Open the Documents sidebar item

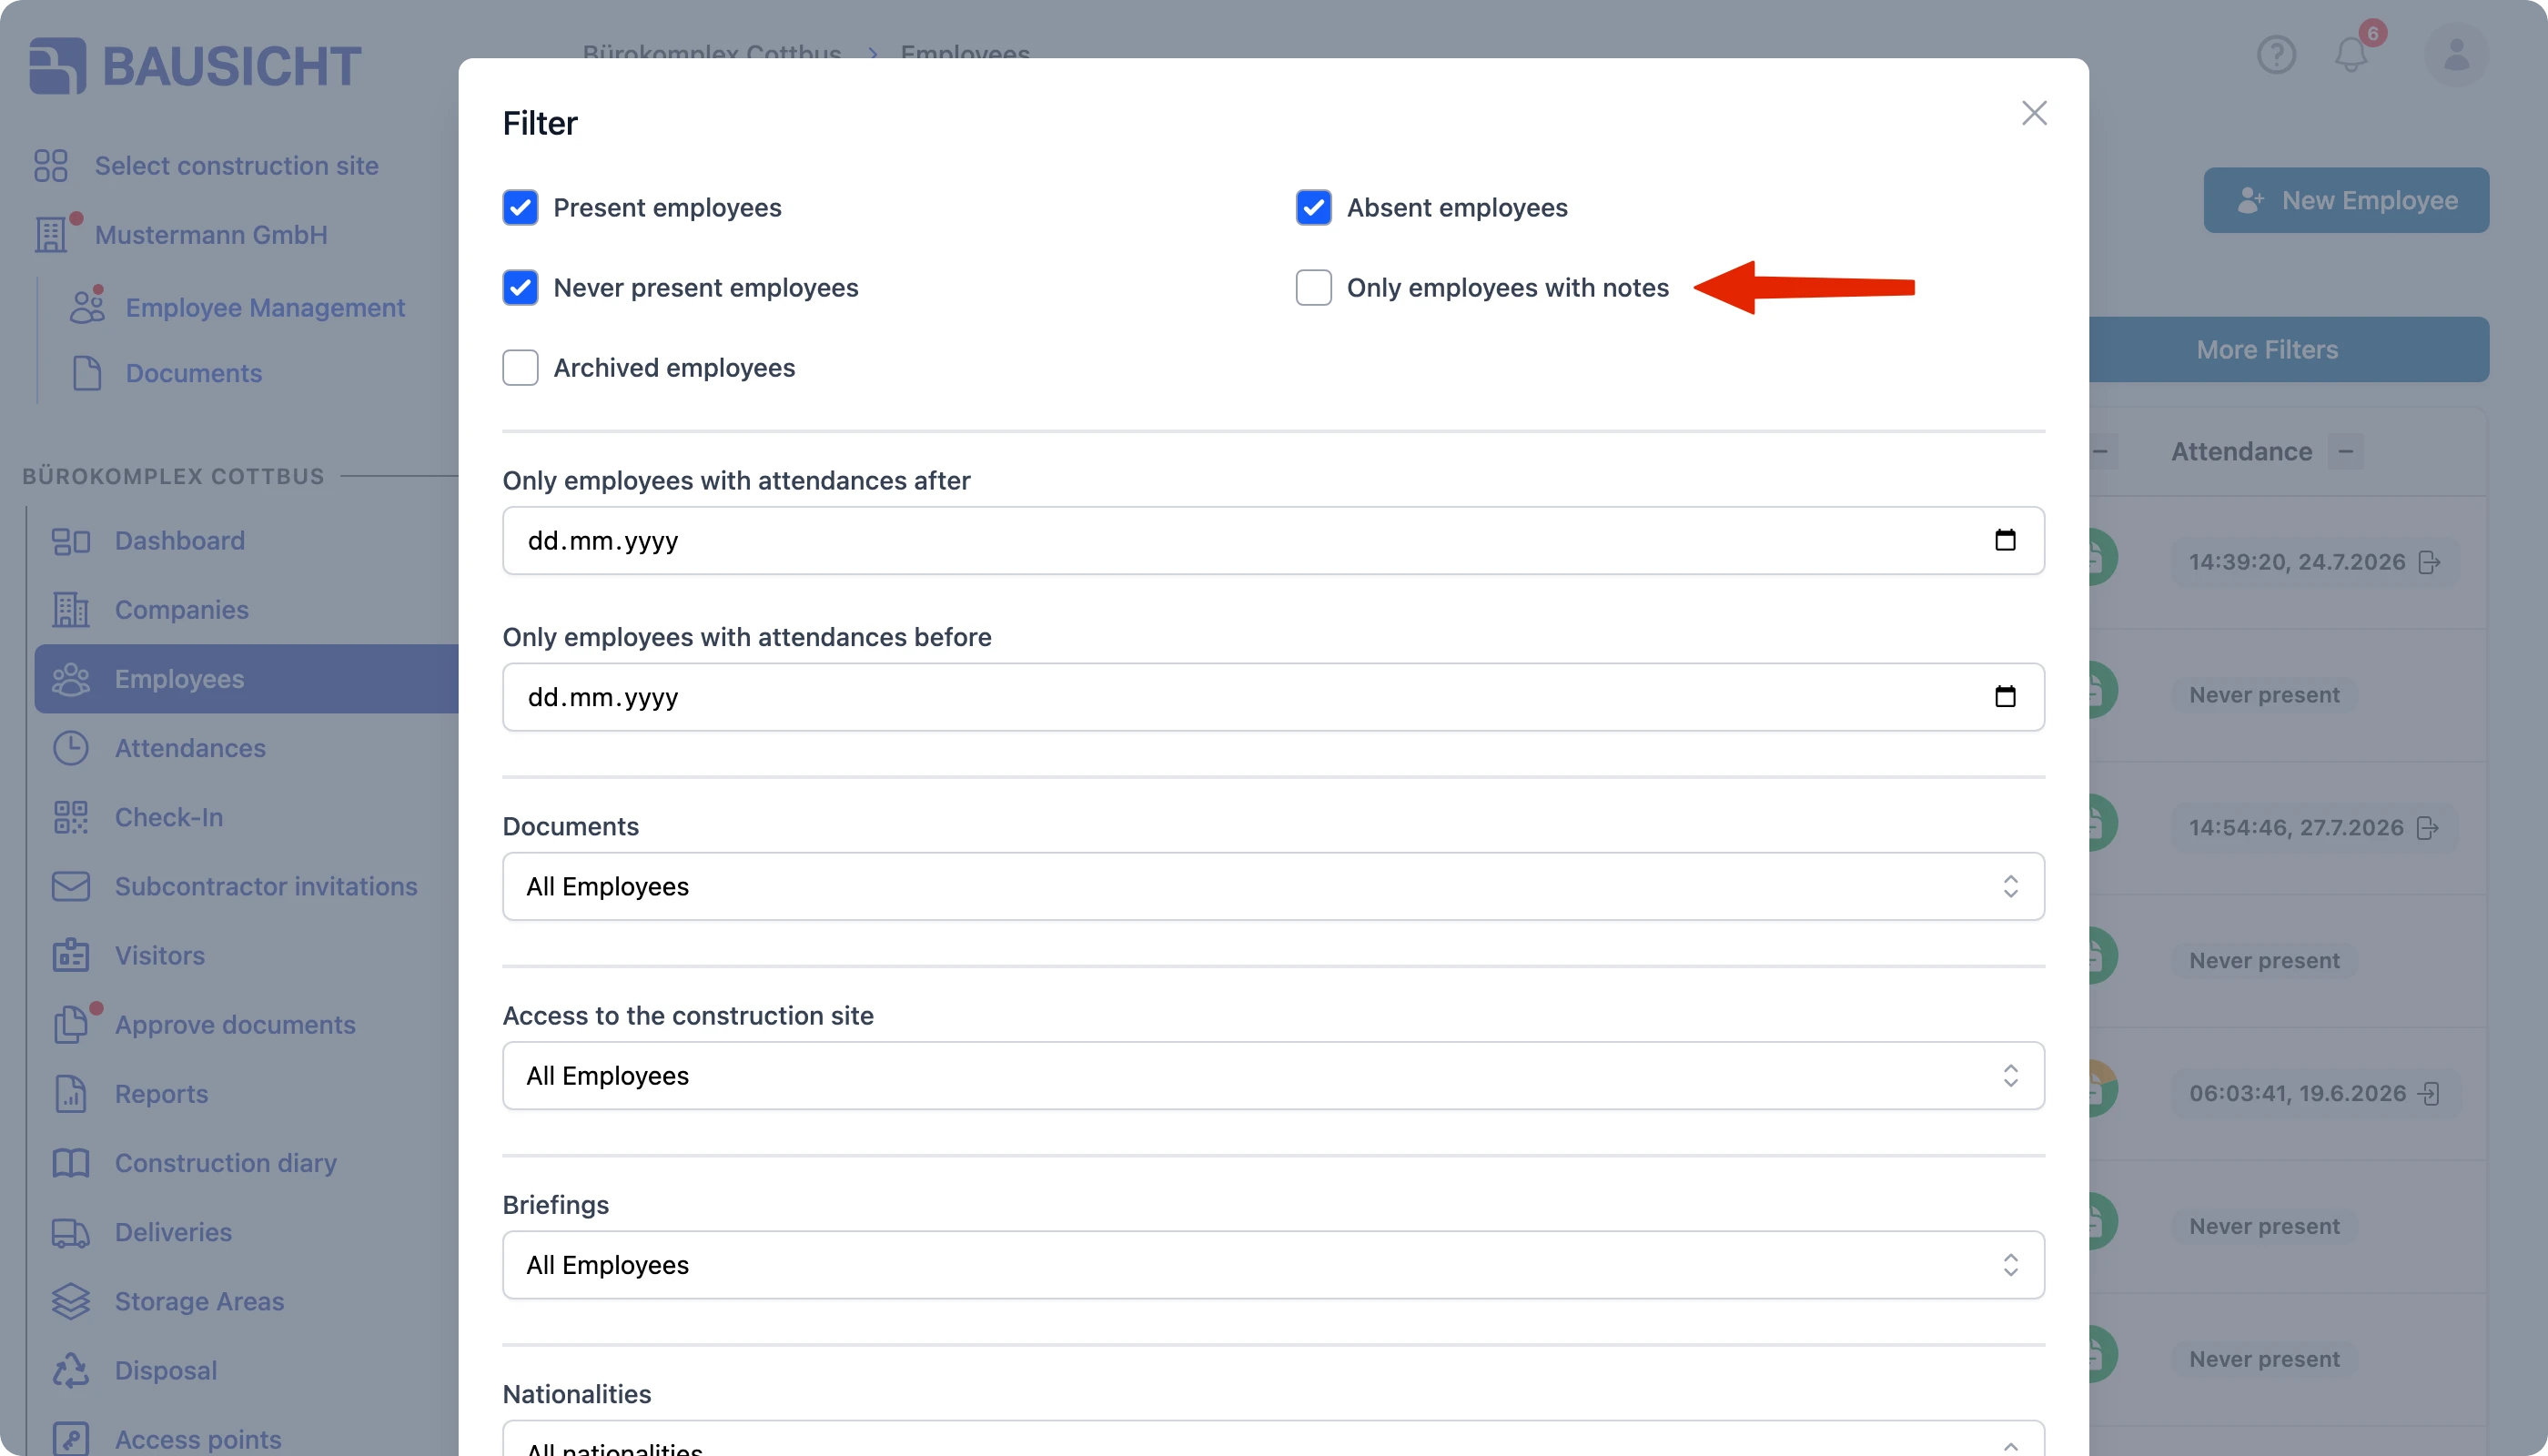[194, 373]
